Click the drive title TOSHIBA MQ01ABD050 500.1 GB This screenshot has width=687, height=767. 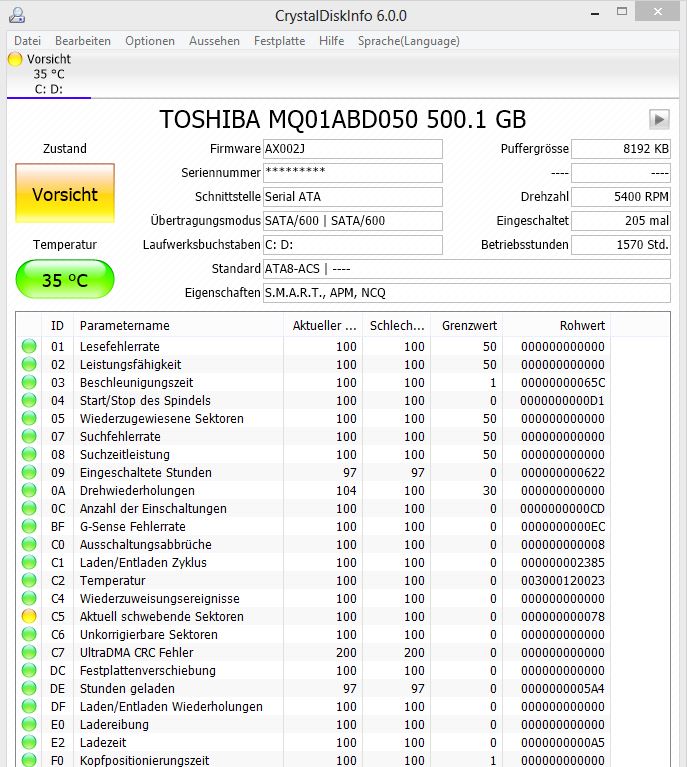click(x=343, y=119)
